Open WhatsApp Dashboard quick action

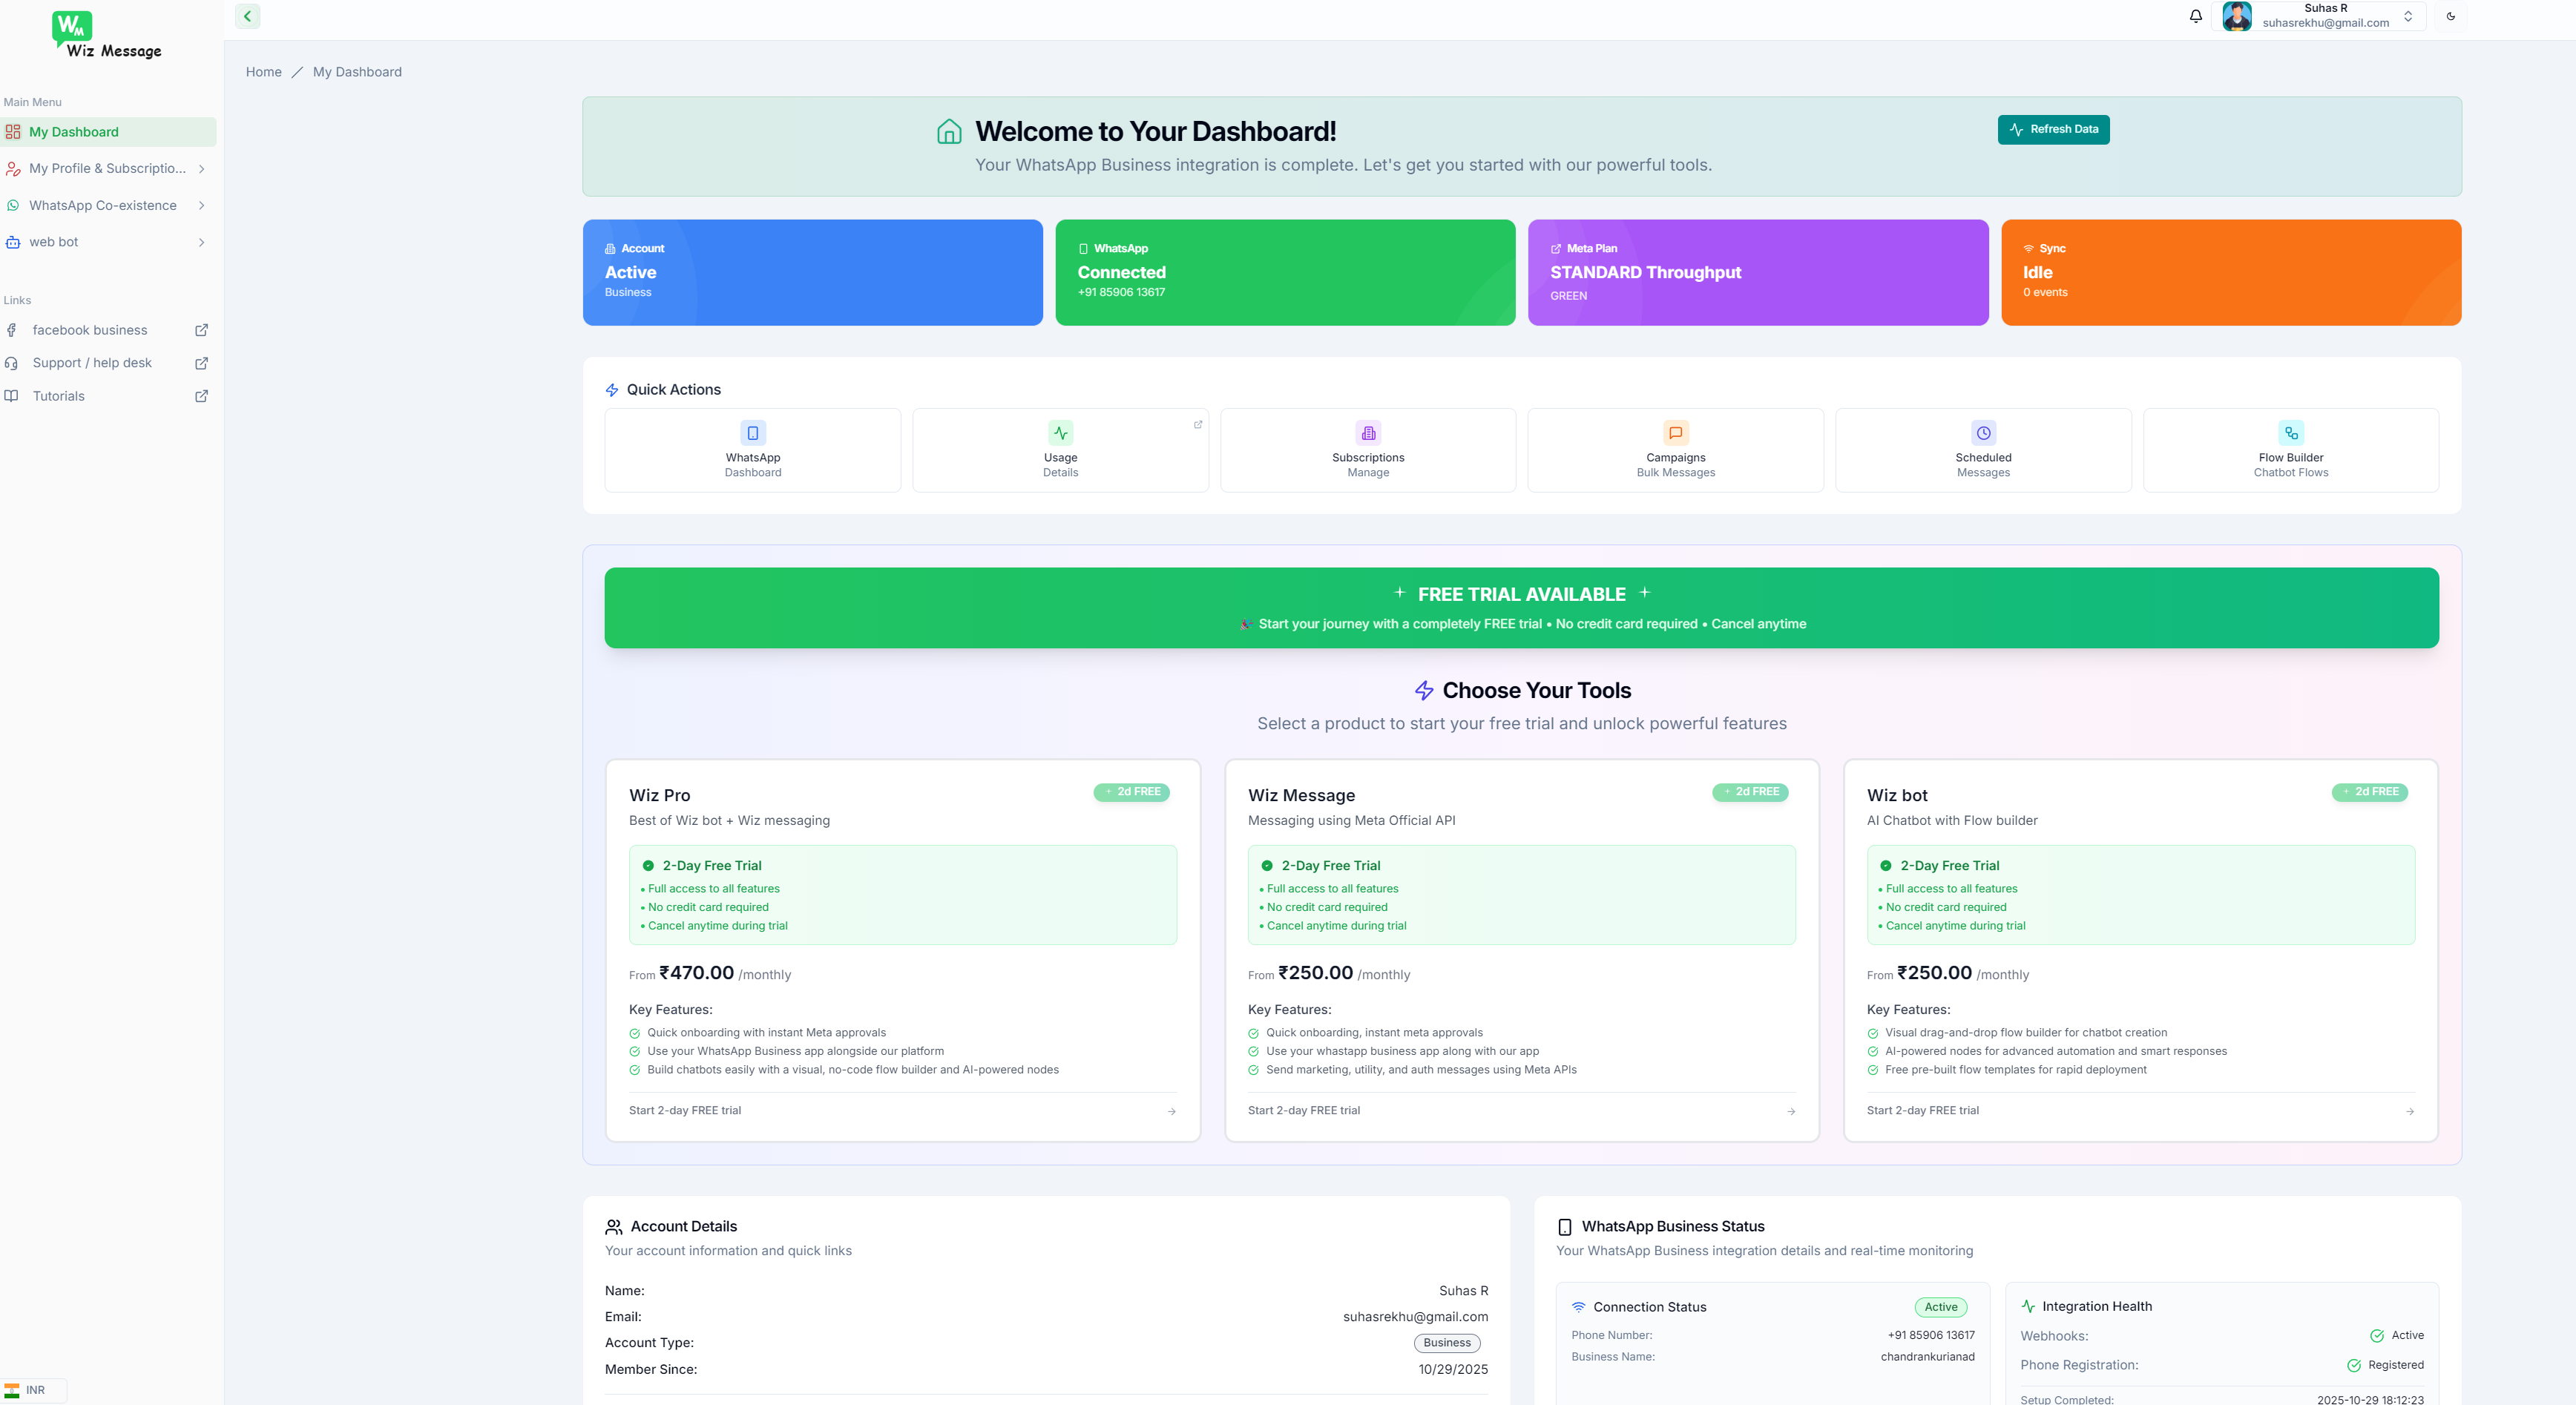(752, 450)
